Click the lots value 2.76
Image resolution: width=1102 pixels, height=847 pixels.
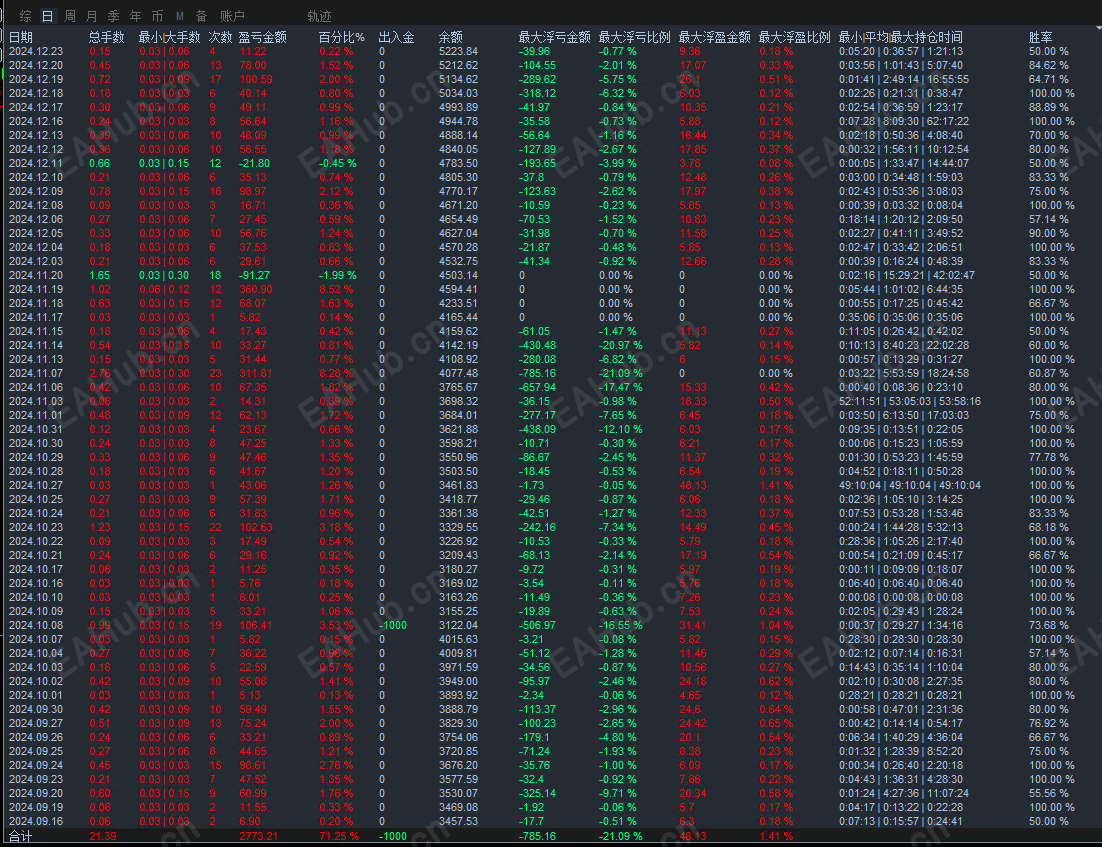point(100,373)
